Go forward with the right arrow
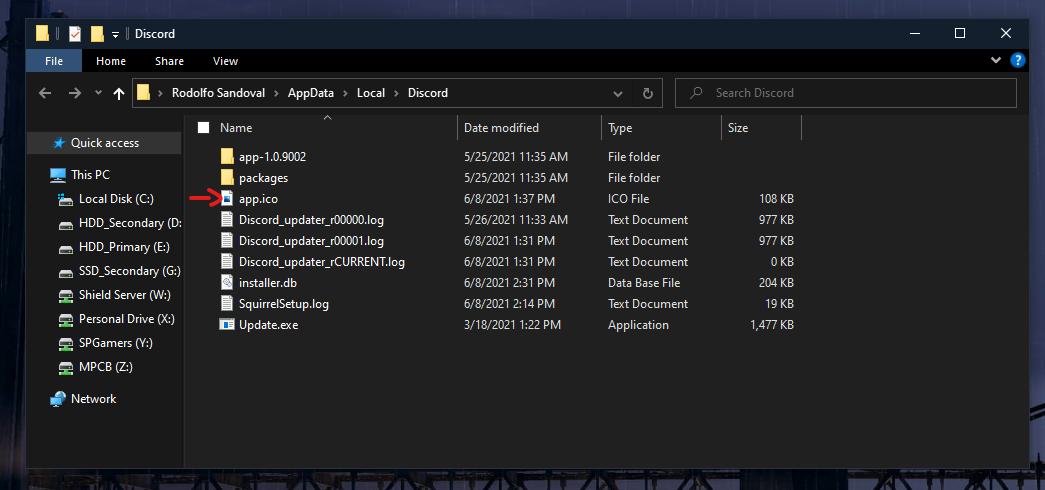 75,93
